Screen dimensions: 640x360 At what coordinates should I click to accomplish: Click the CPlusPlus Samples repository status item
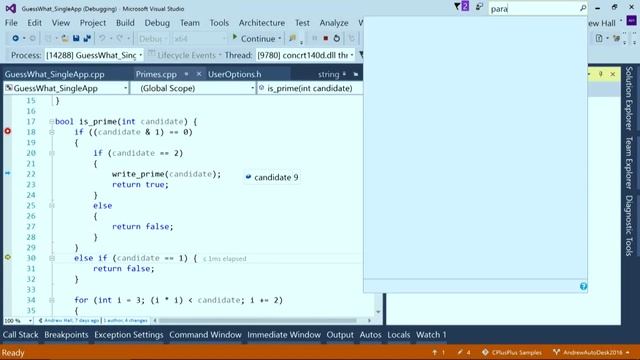pyautogui.click(x=512, y=352)
